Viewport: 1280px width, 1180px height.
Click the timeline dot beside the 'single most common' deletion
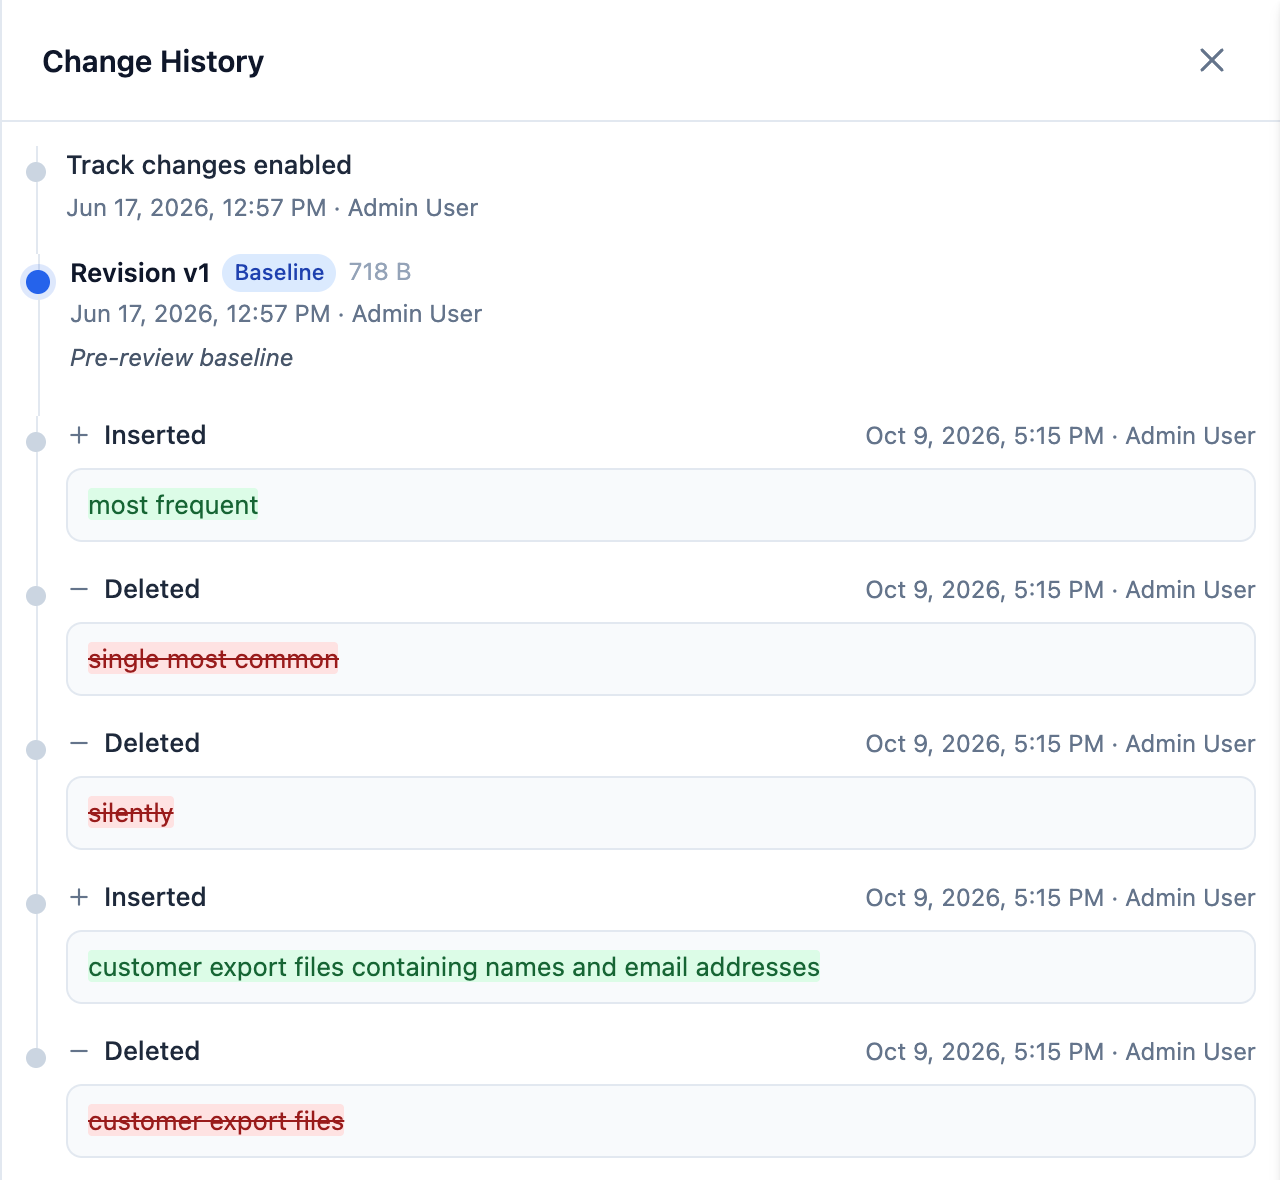[36, 596]
